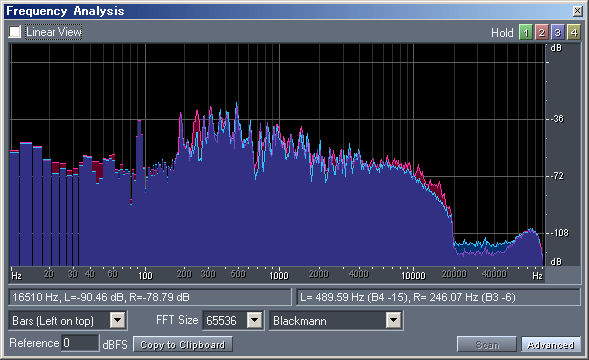Open the Bars (Left on top) display dropdown
The image size is (589, 360).
(x=68, y=321)
